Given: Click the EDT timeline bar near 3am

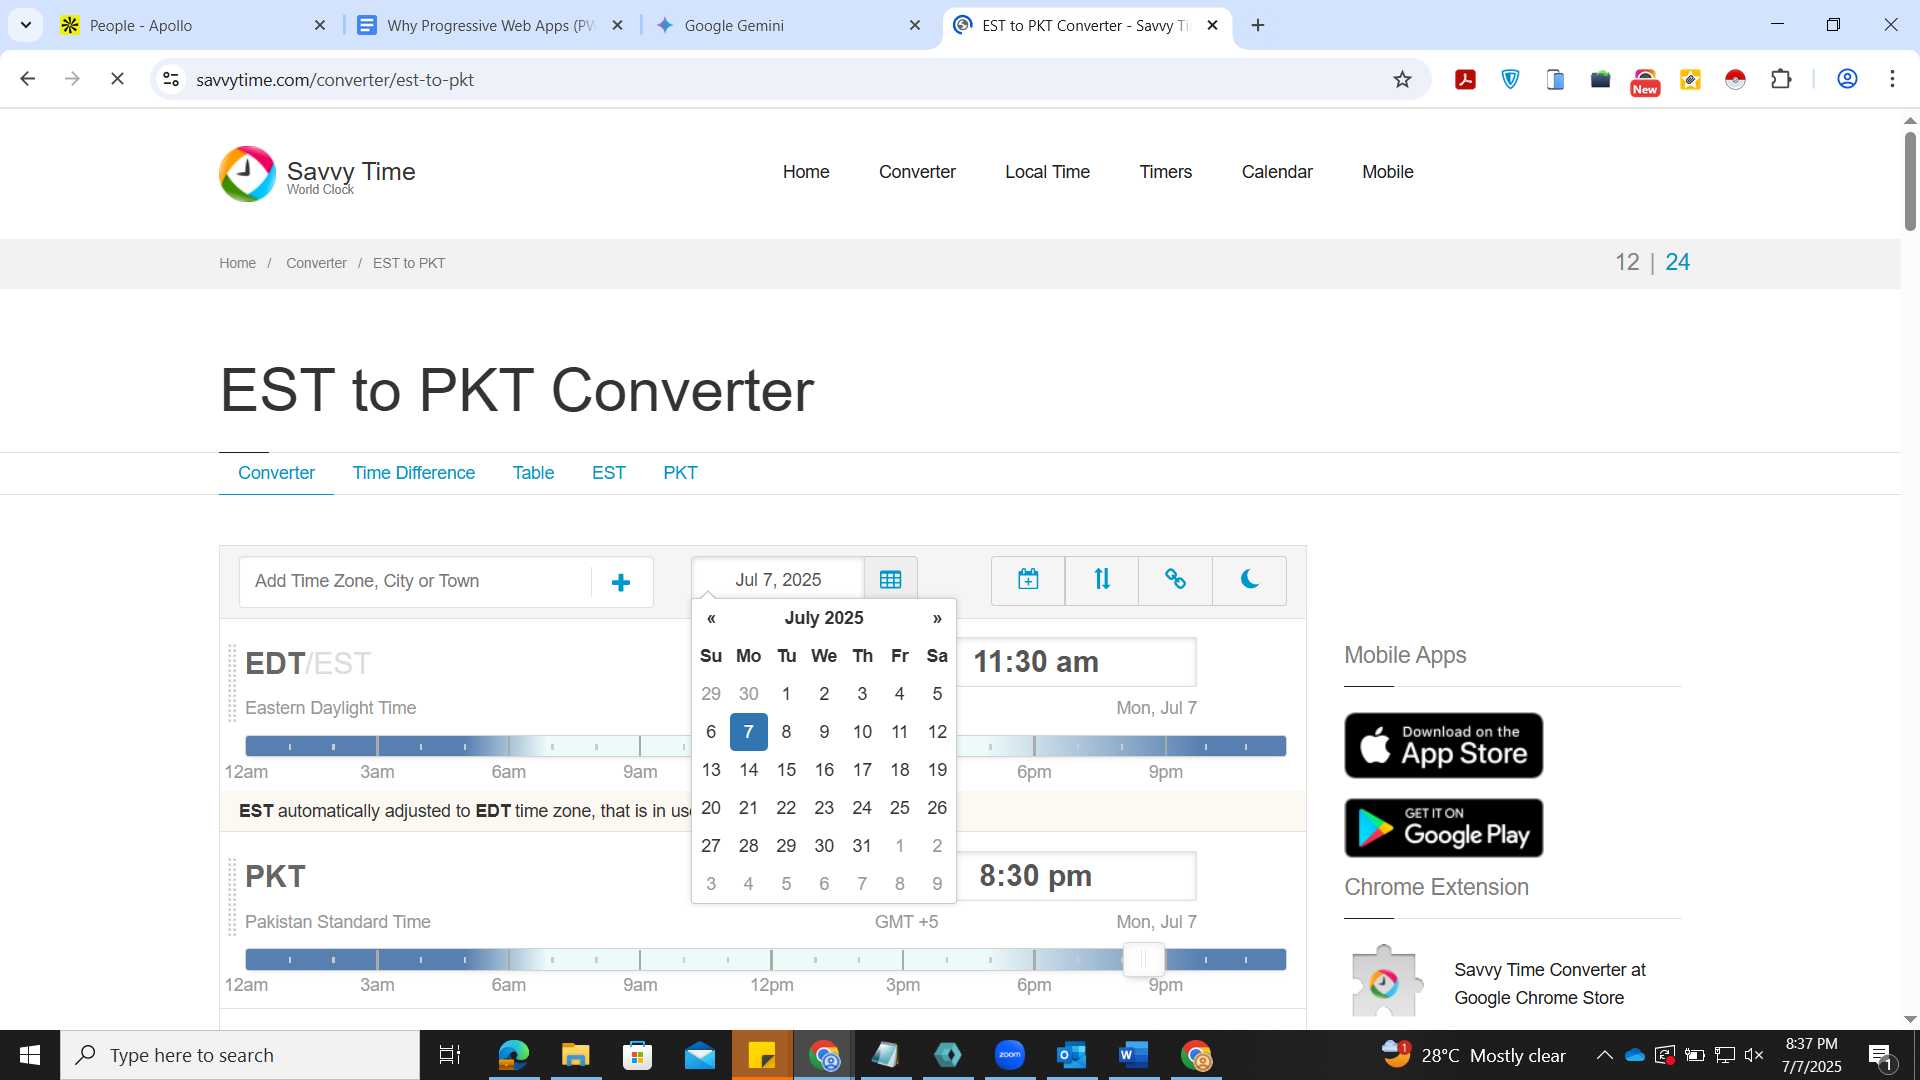Looking at the screenshot, I should point(377,746).
